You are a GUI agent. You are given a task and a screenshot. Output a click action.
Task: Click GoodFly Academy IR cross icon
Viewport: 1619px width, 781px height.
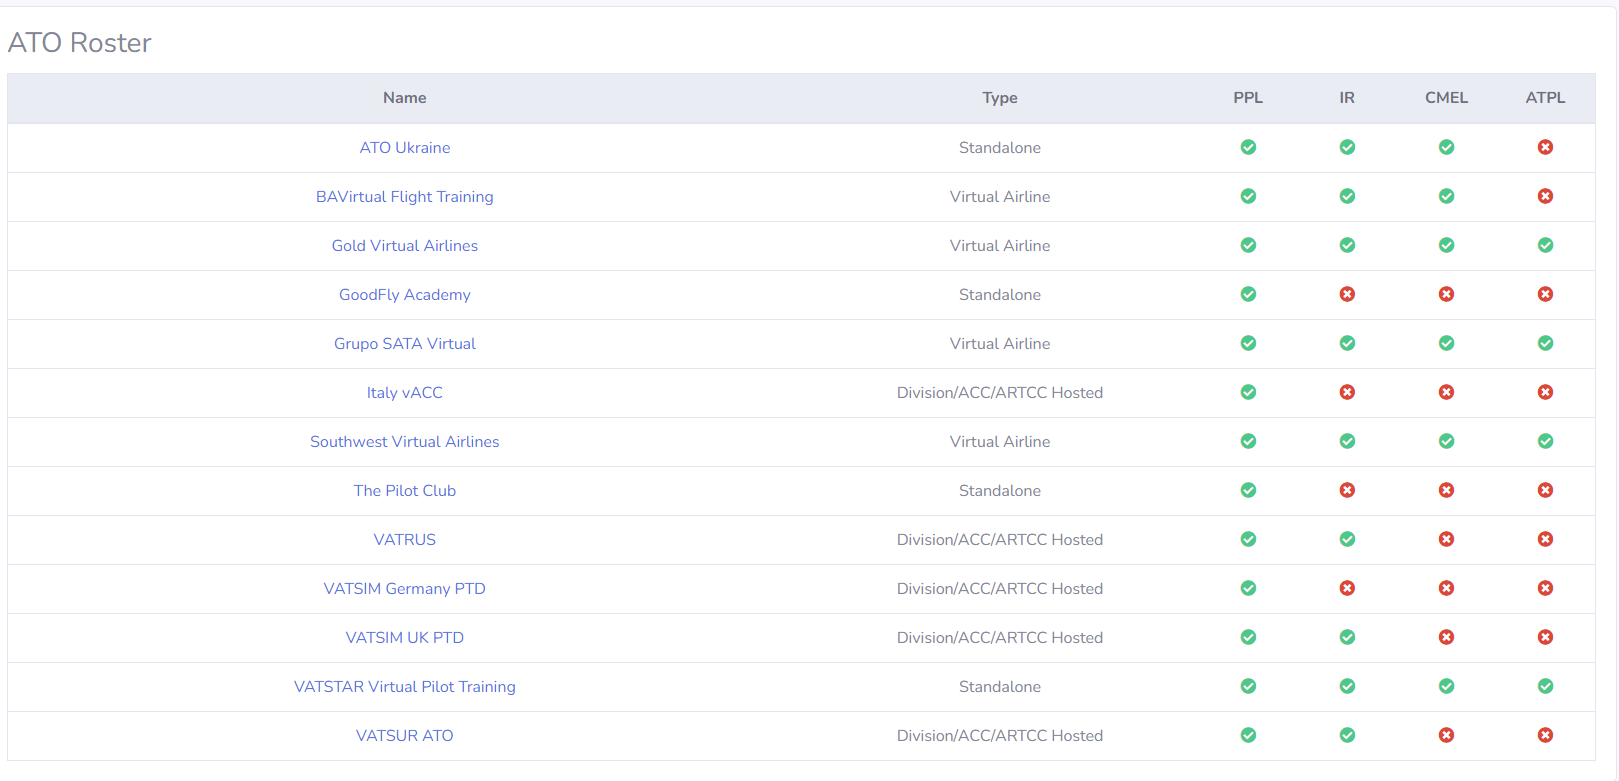point(1348,294)
